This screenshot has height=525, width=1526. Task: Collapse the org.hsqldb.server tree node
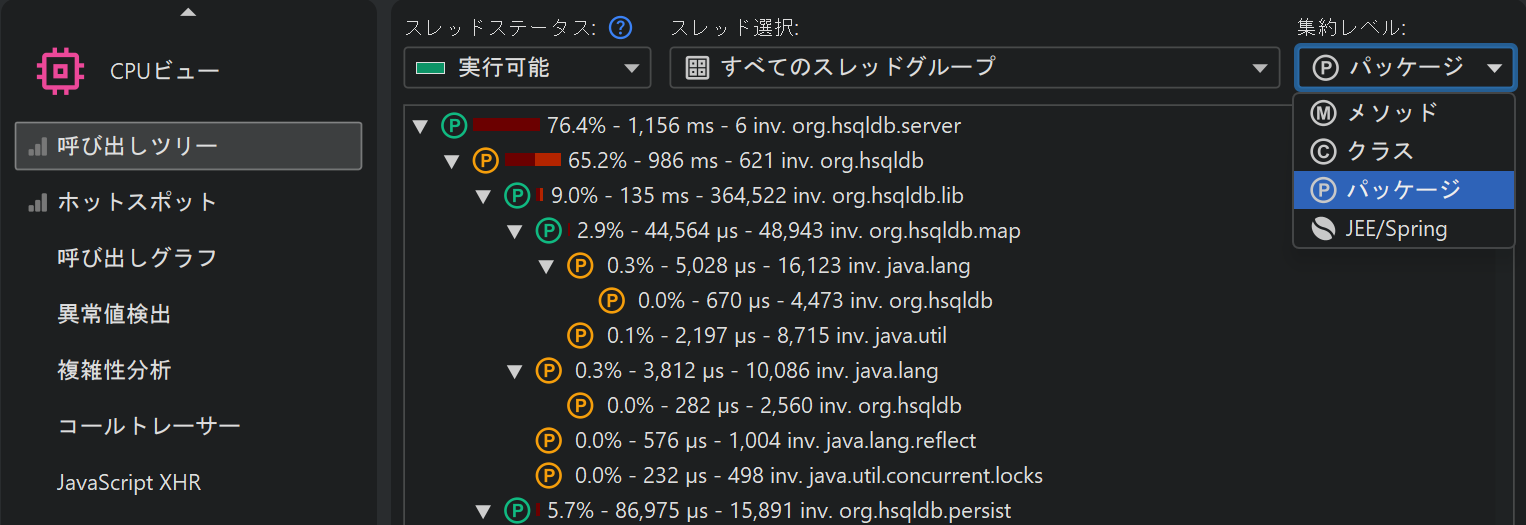click(421, 127)
